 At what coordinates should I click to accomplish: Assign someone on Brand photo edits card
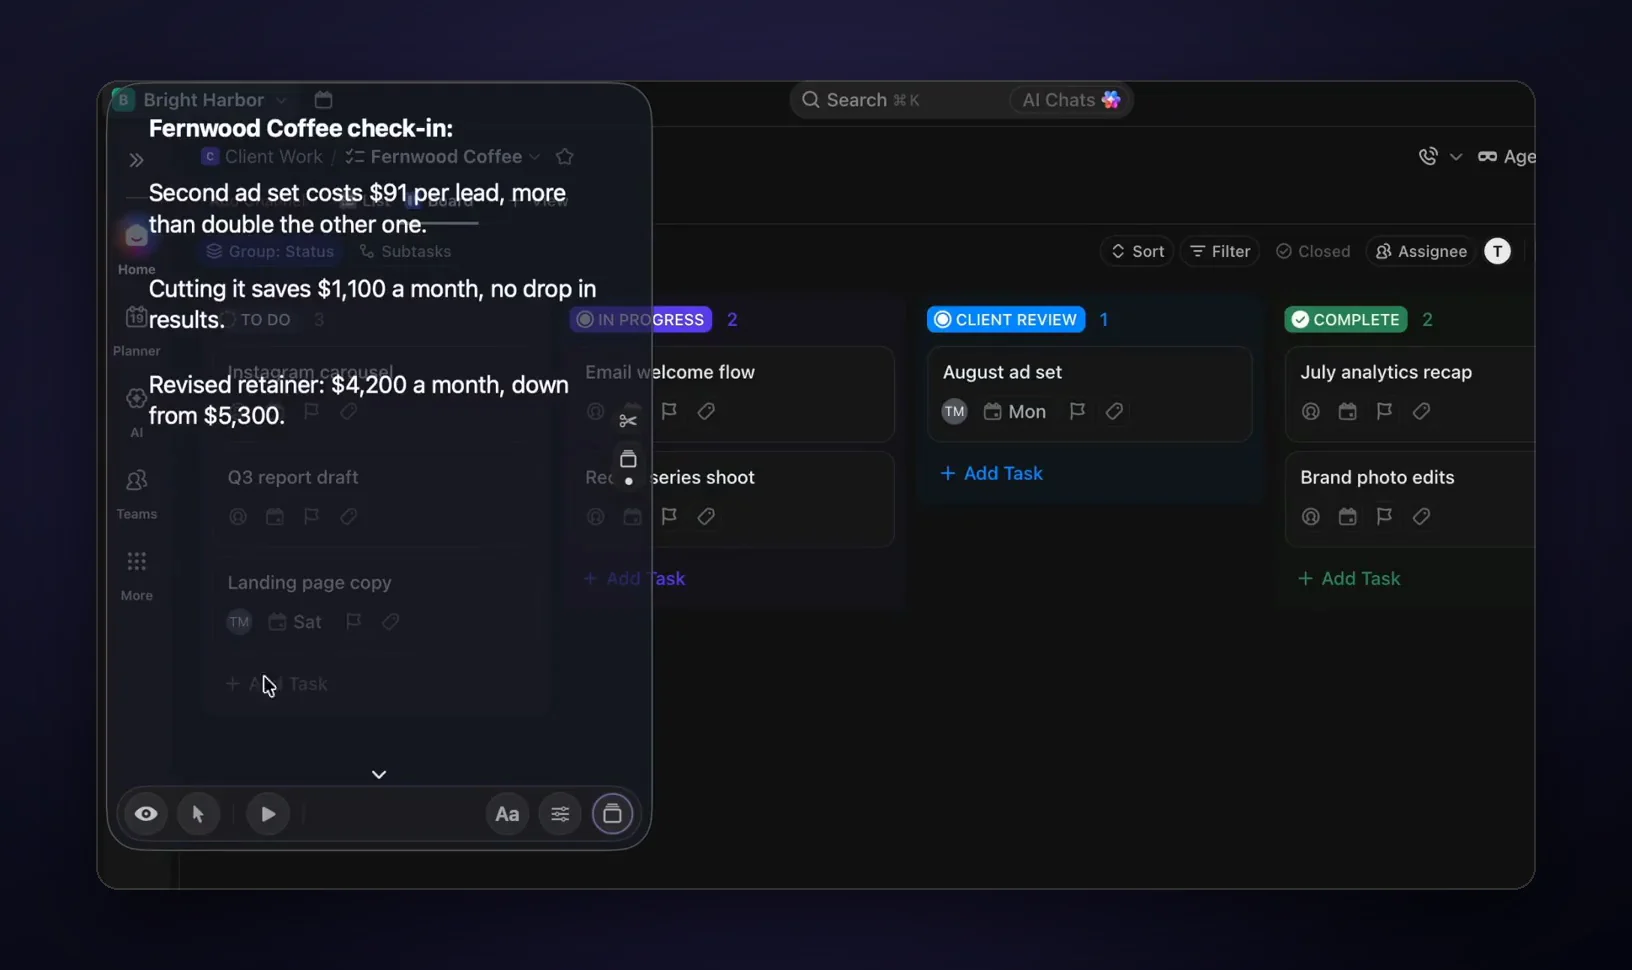[1311, 516]
